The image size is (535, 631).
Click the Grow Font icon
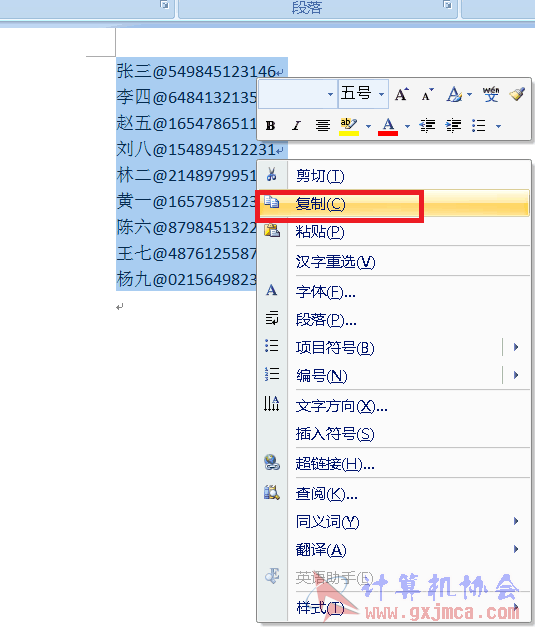coord(401,95)
